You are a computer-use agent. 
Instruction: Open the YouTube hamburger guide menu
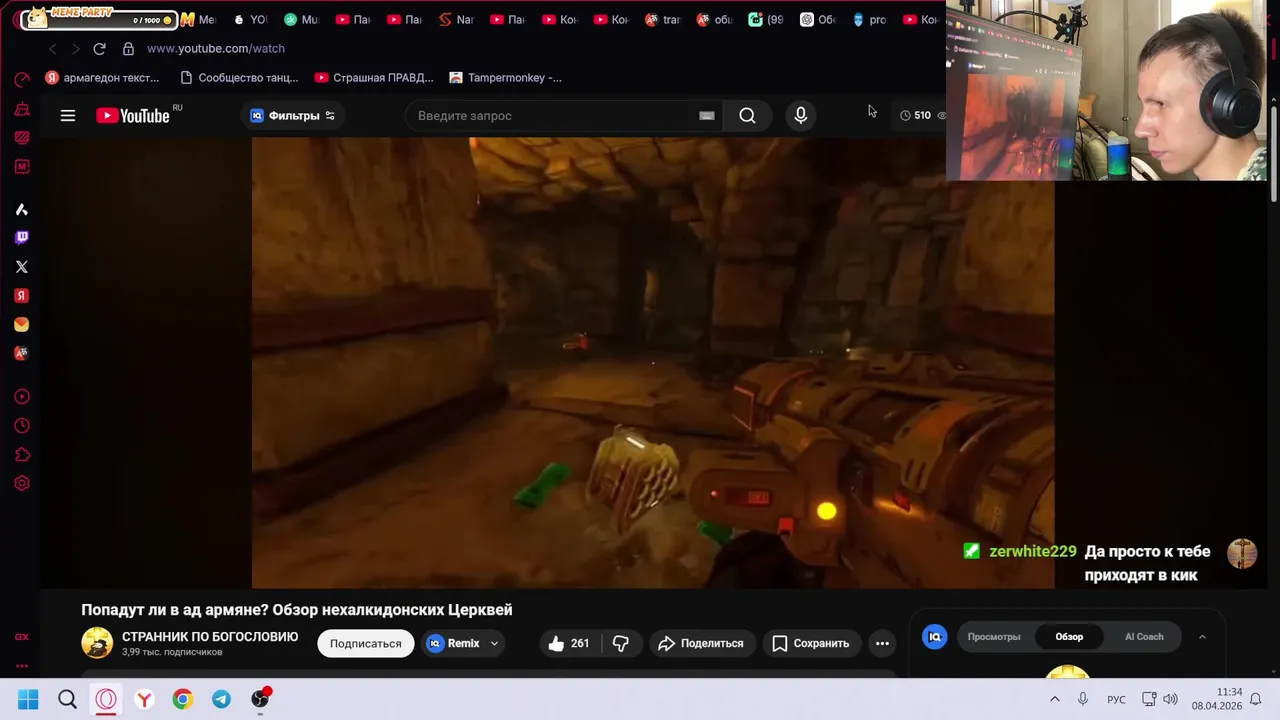[68, 116]
